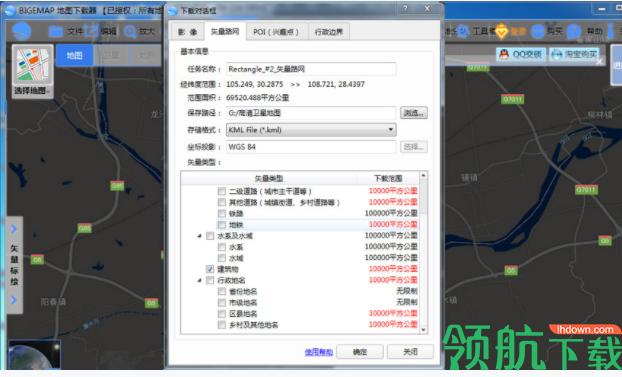
Task: Check the 行政地名 group checkbox
Action: 210,280
